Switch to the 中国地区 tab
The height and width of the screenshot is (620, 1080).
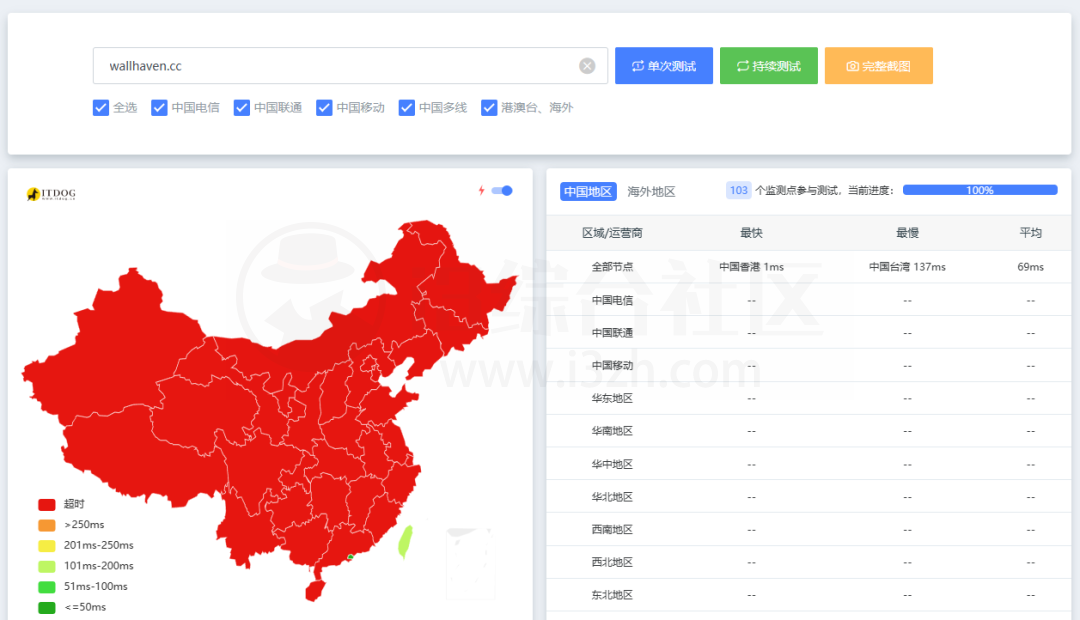[x=588, y=192]
